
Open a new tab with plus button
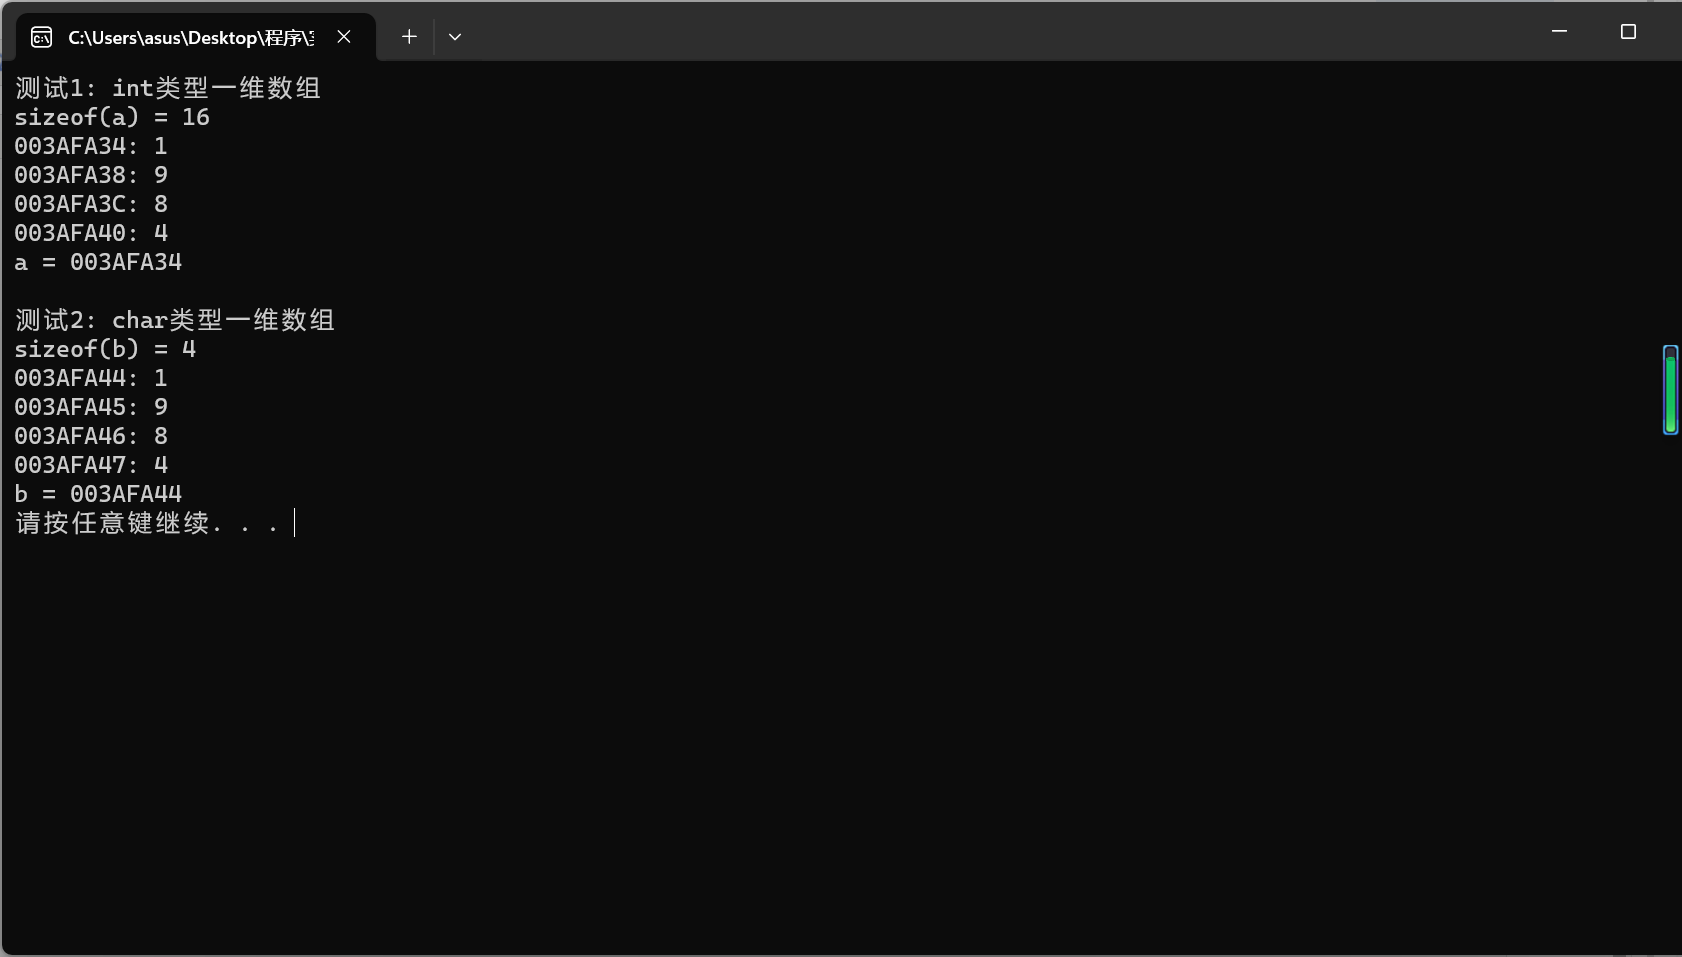point(409,37)
